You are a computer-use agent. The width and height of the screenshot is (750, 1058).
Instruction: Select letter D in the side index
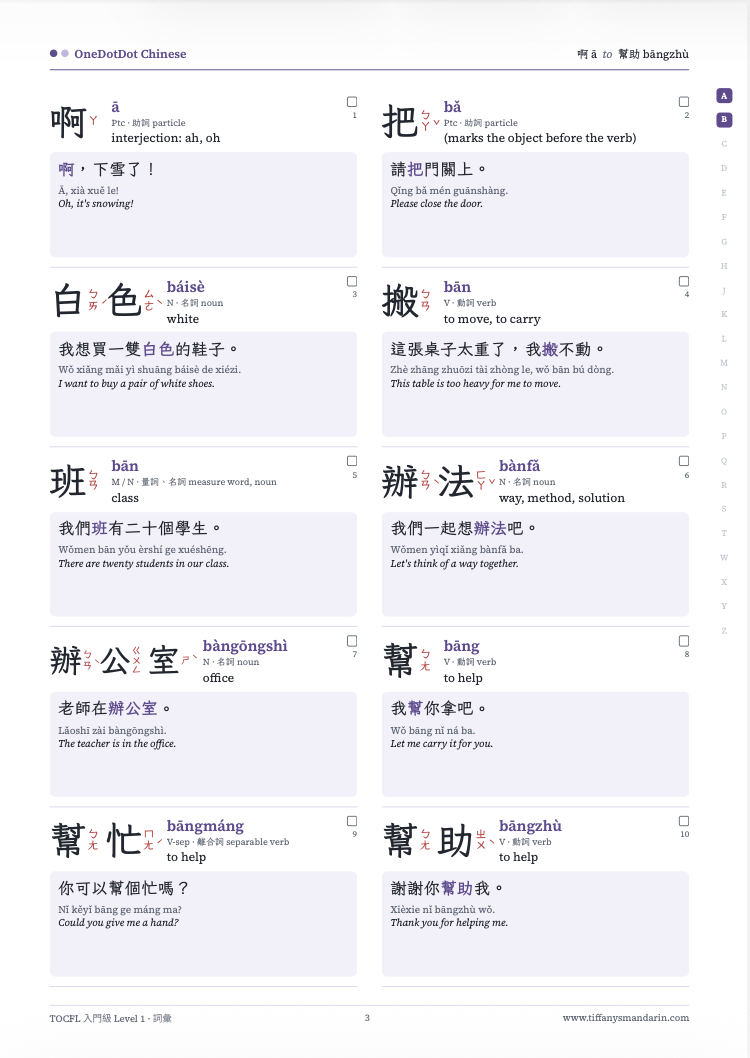(724, 168)
